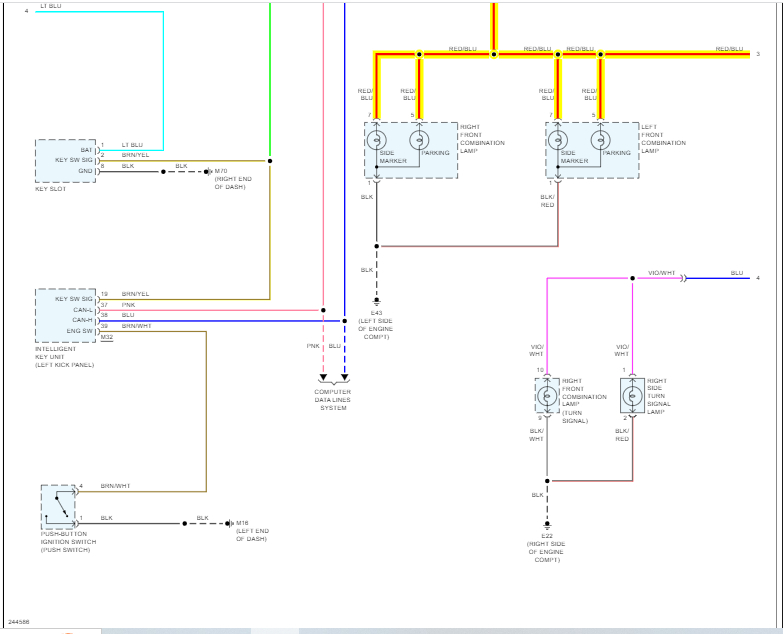Click the push-button ignition switch symbol
The width and height of the screenshot is (783, 634).
click(58, 506)
